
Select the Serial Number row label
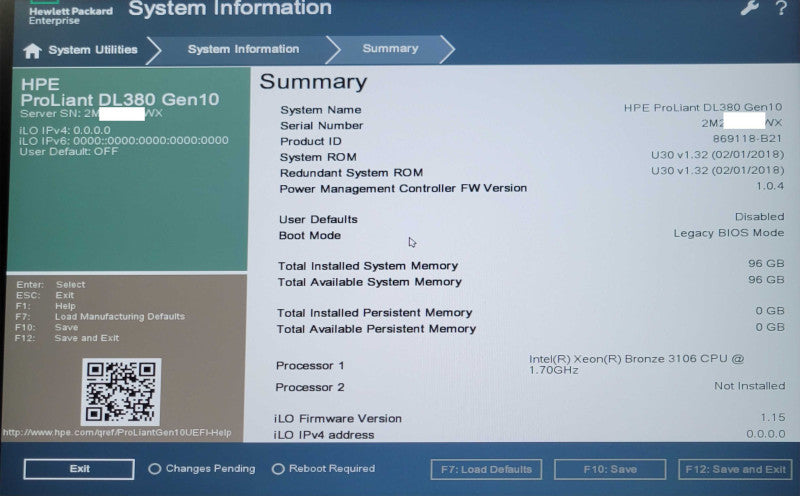click(x=321, y=126)
